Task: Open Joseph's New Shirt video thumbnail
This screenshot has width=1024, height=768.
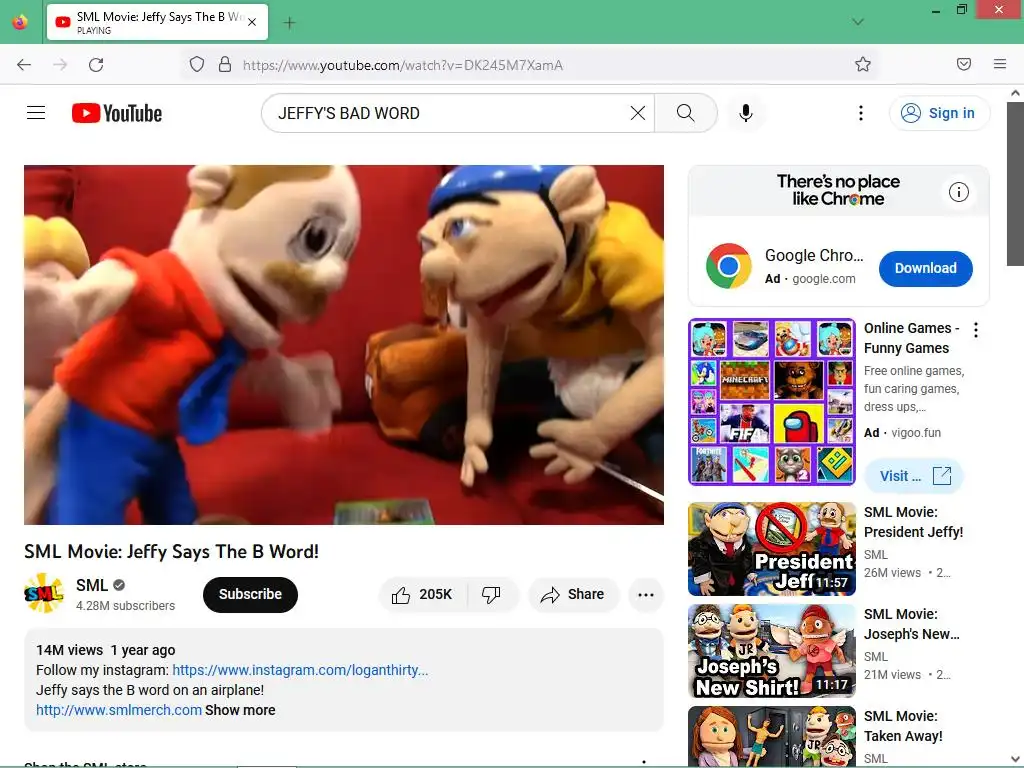Action: (x=772, y=650)
